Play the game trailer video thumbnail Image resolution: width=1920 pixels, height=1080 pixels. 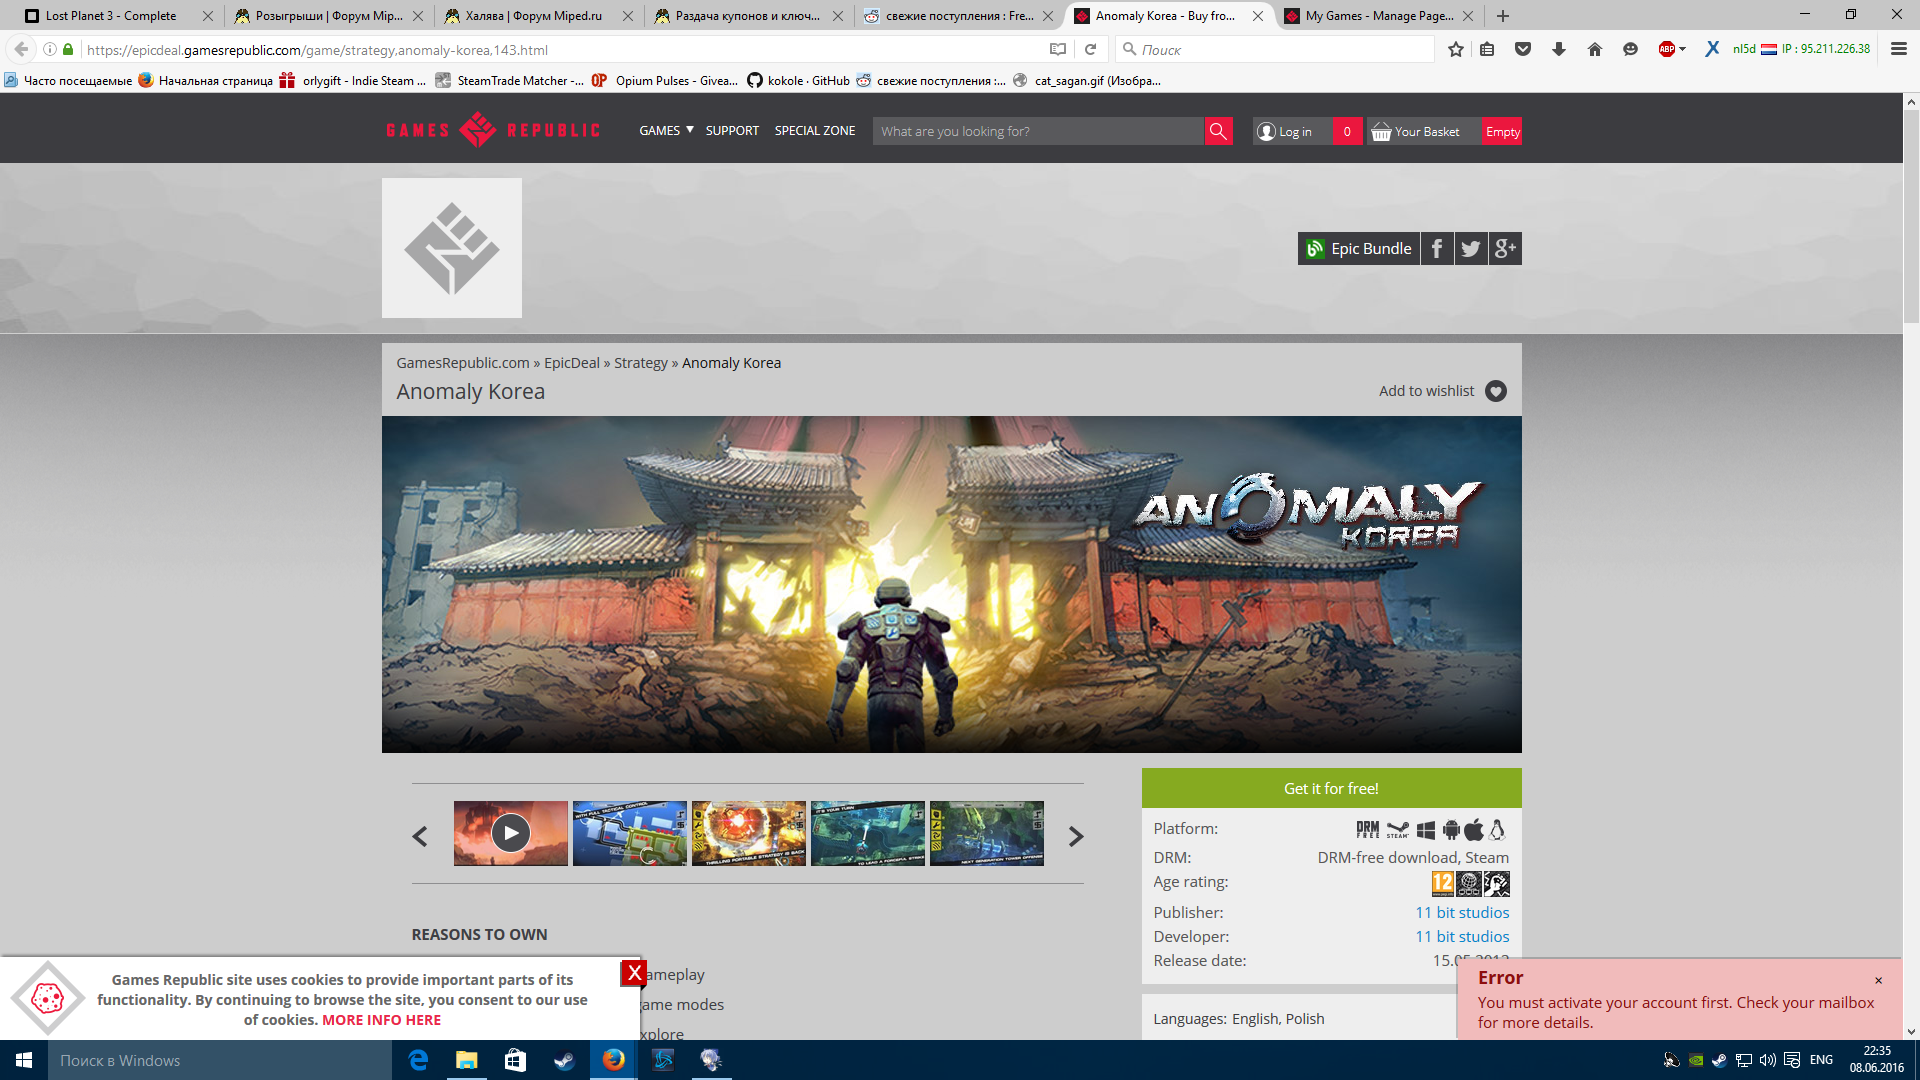tap(511, 833)
